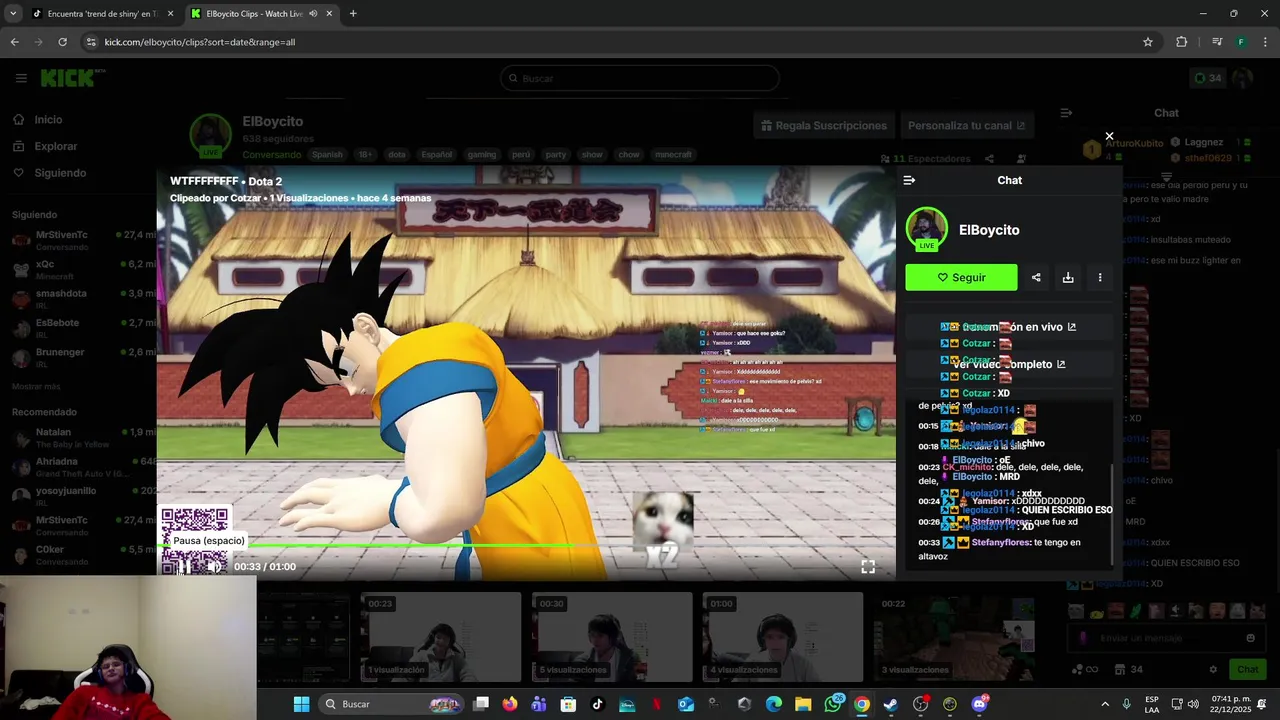The image size is (1280, 720).
Task: Open the Ver video completo link
Action: tap(1008, 364)
